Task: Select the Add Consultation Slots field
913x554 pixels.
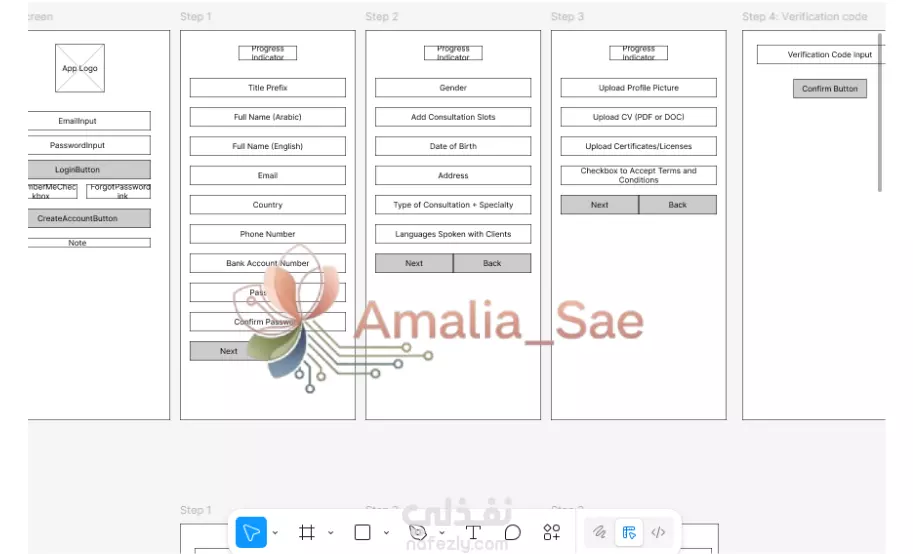Action: 453,117
